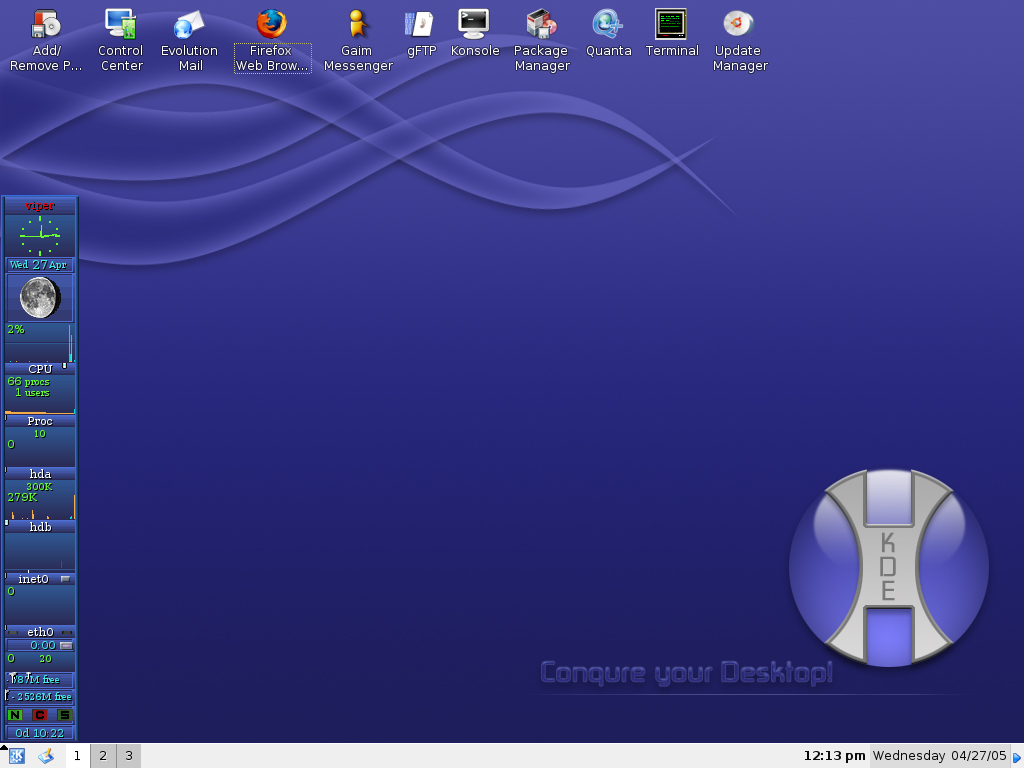
Task: Click the show desktop pencil icon in panel
Action: point(46,756)
